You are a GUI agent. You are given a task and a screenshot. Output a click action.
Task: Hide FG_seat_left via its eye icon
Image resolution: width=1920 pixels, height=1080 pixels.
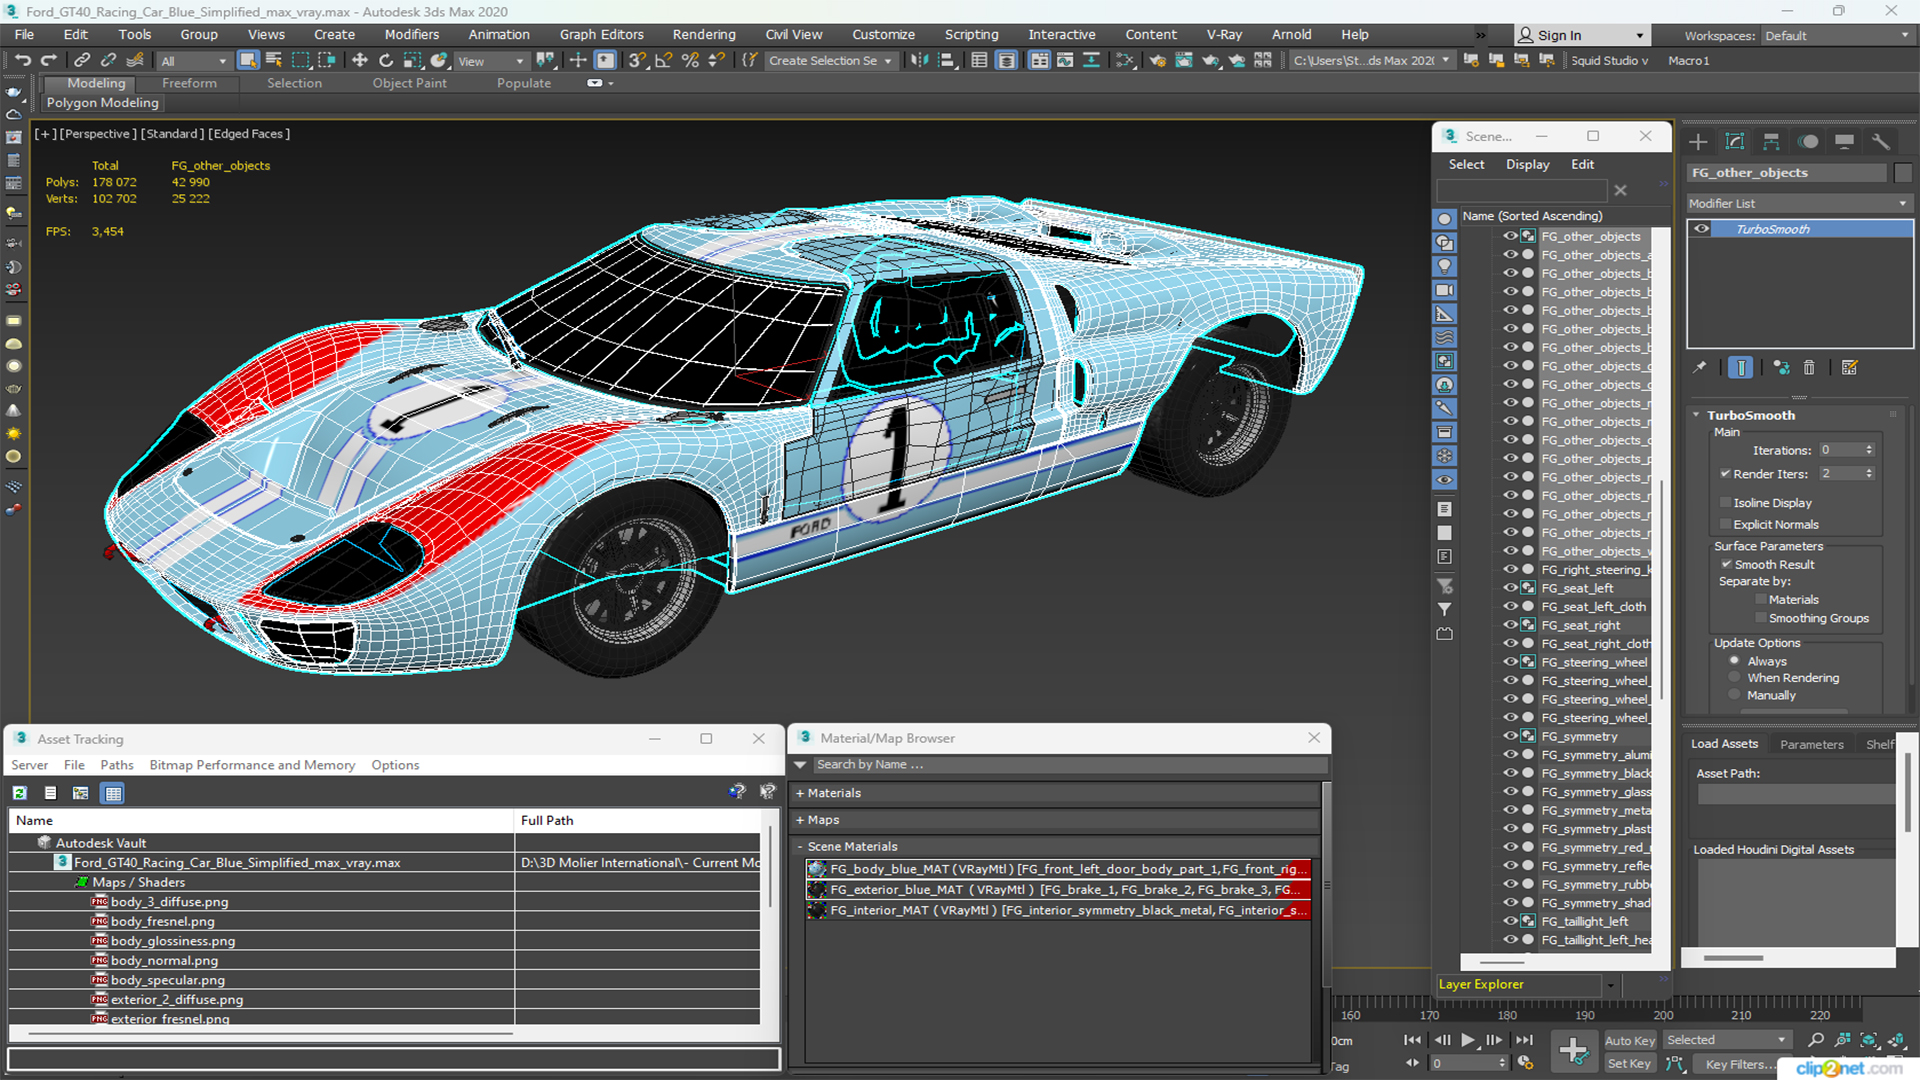1510,588
